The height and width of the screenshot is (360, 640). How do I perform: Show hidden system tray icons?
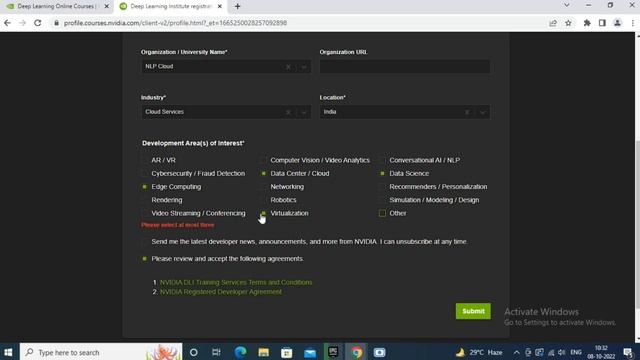click(x=516, y=352)
